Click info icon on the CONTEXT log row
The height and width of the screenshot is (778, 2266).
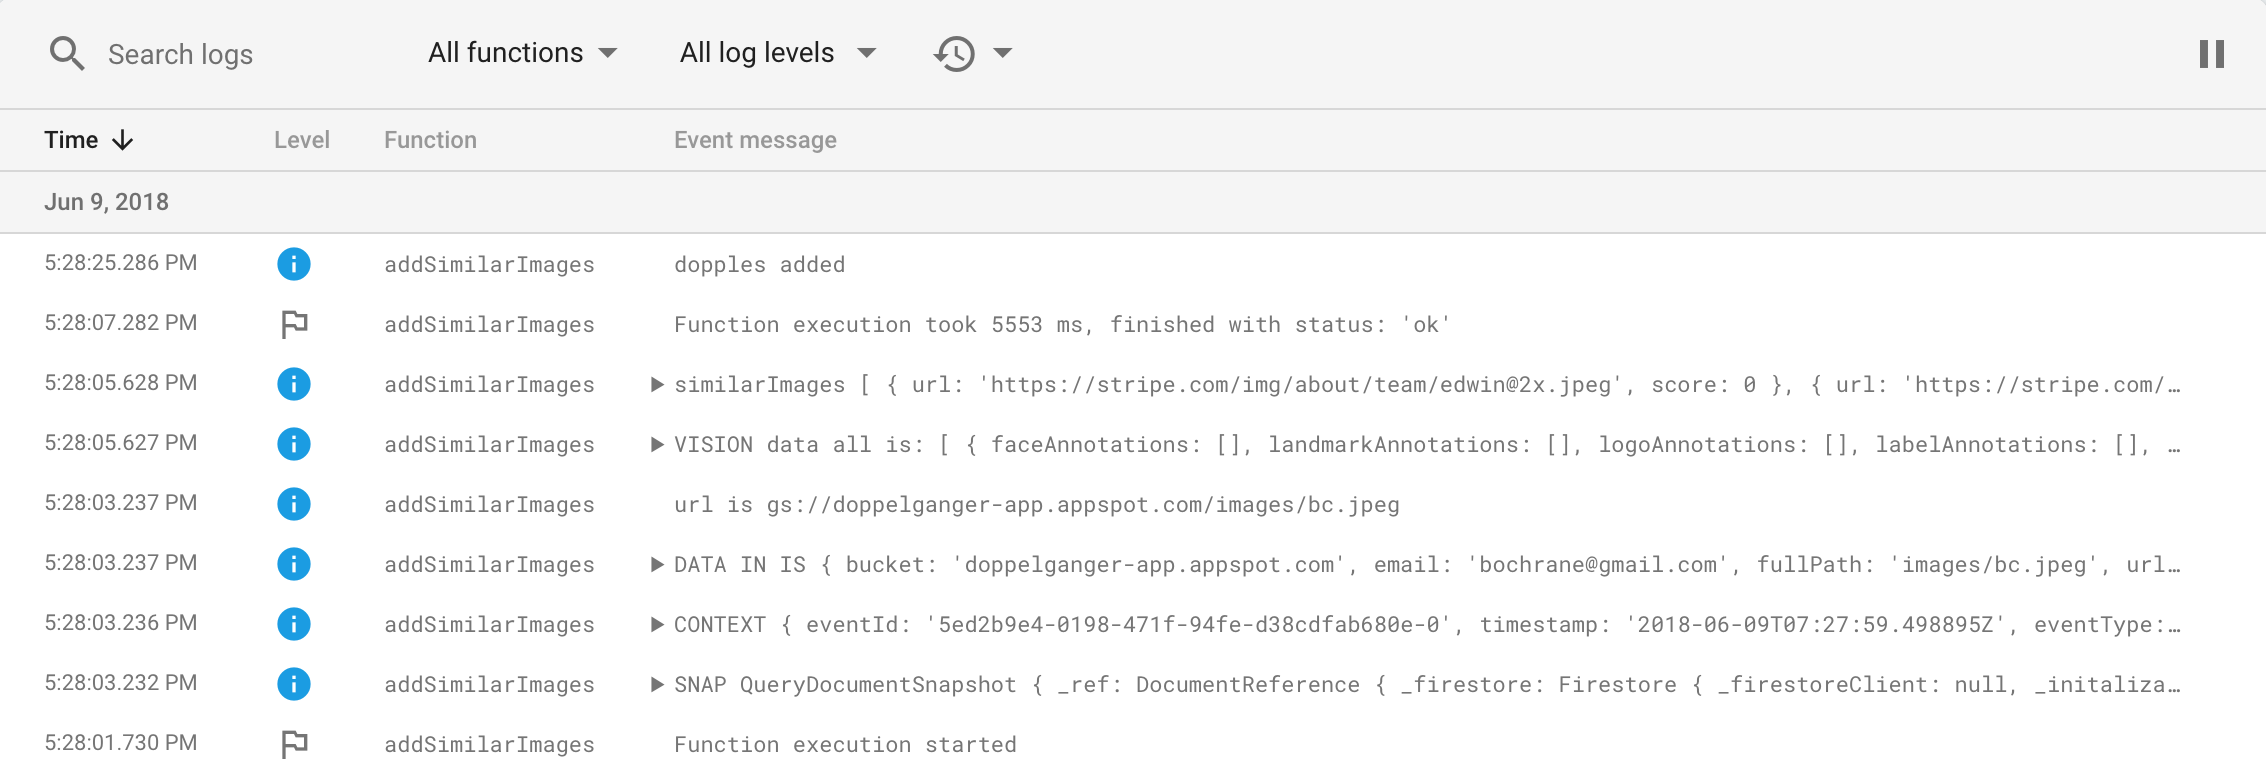pyautogui.click(x=294, y=624)
